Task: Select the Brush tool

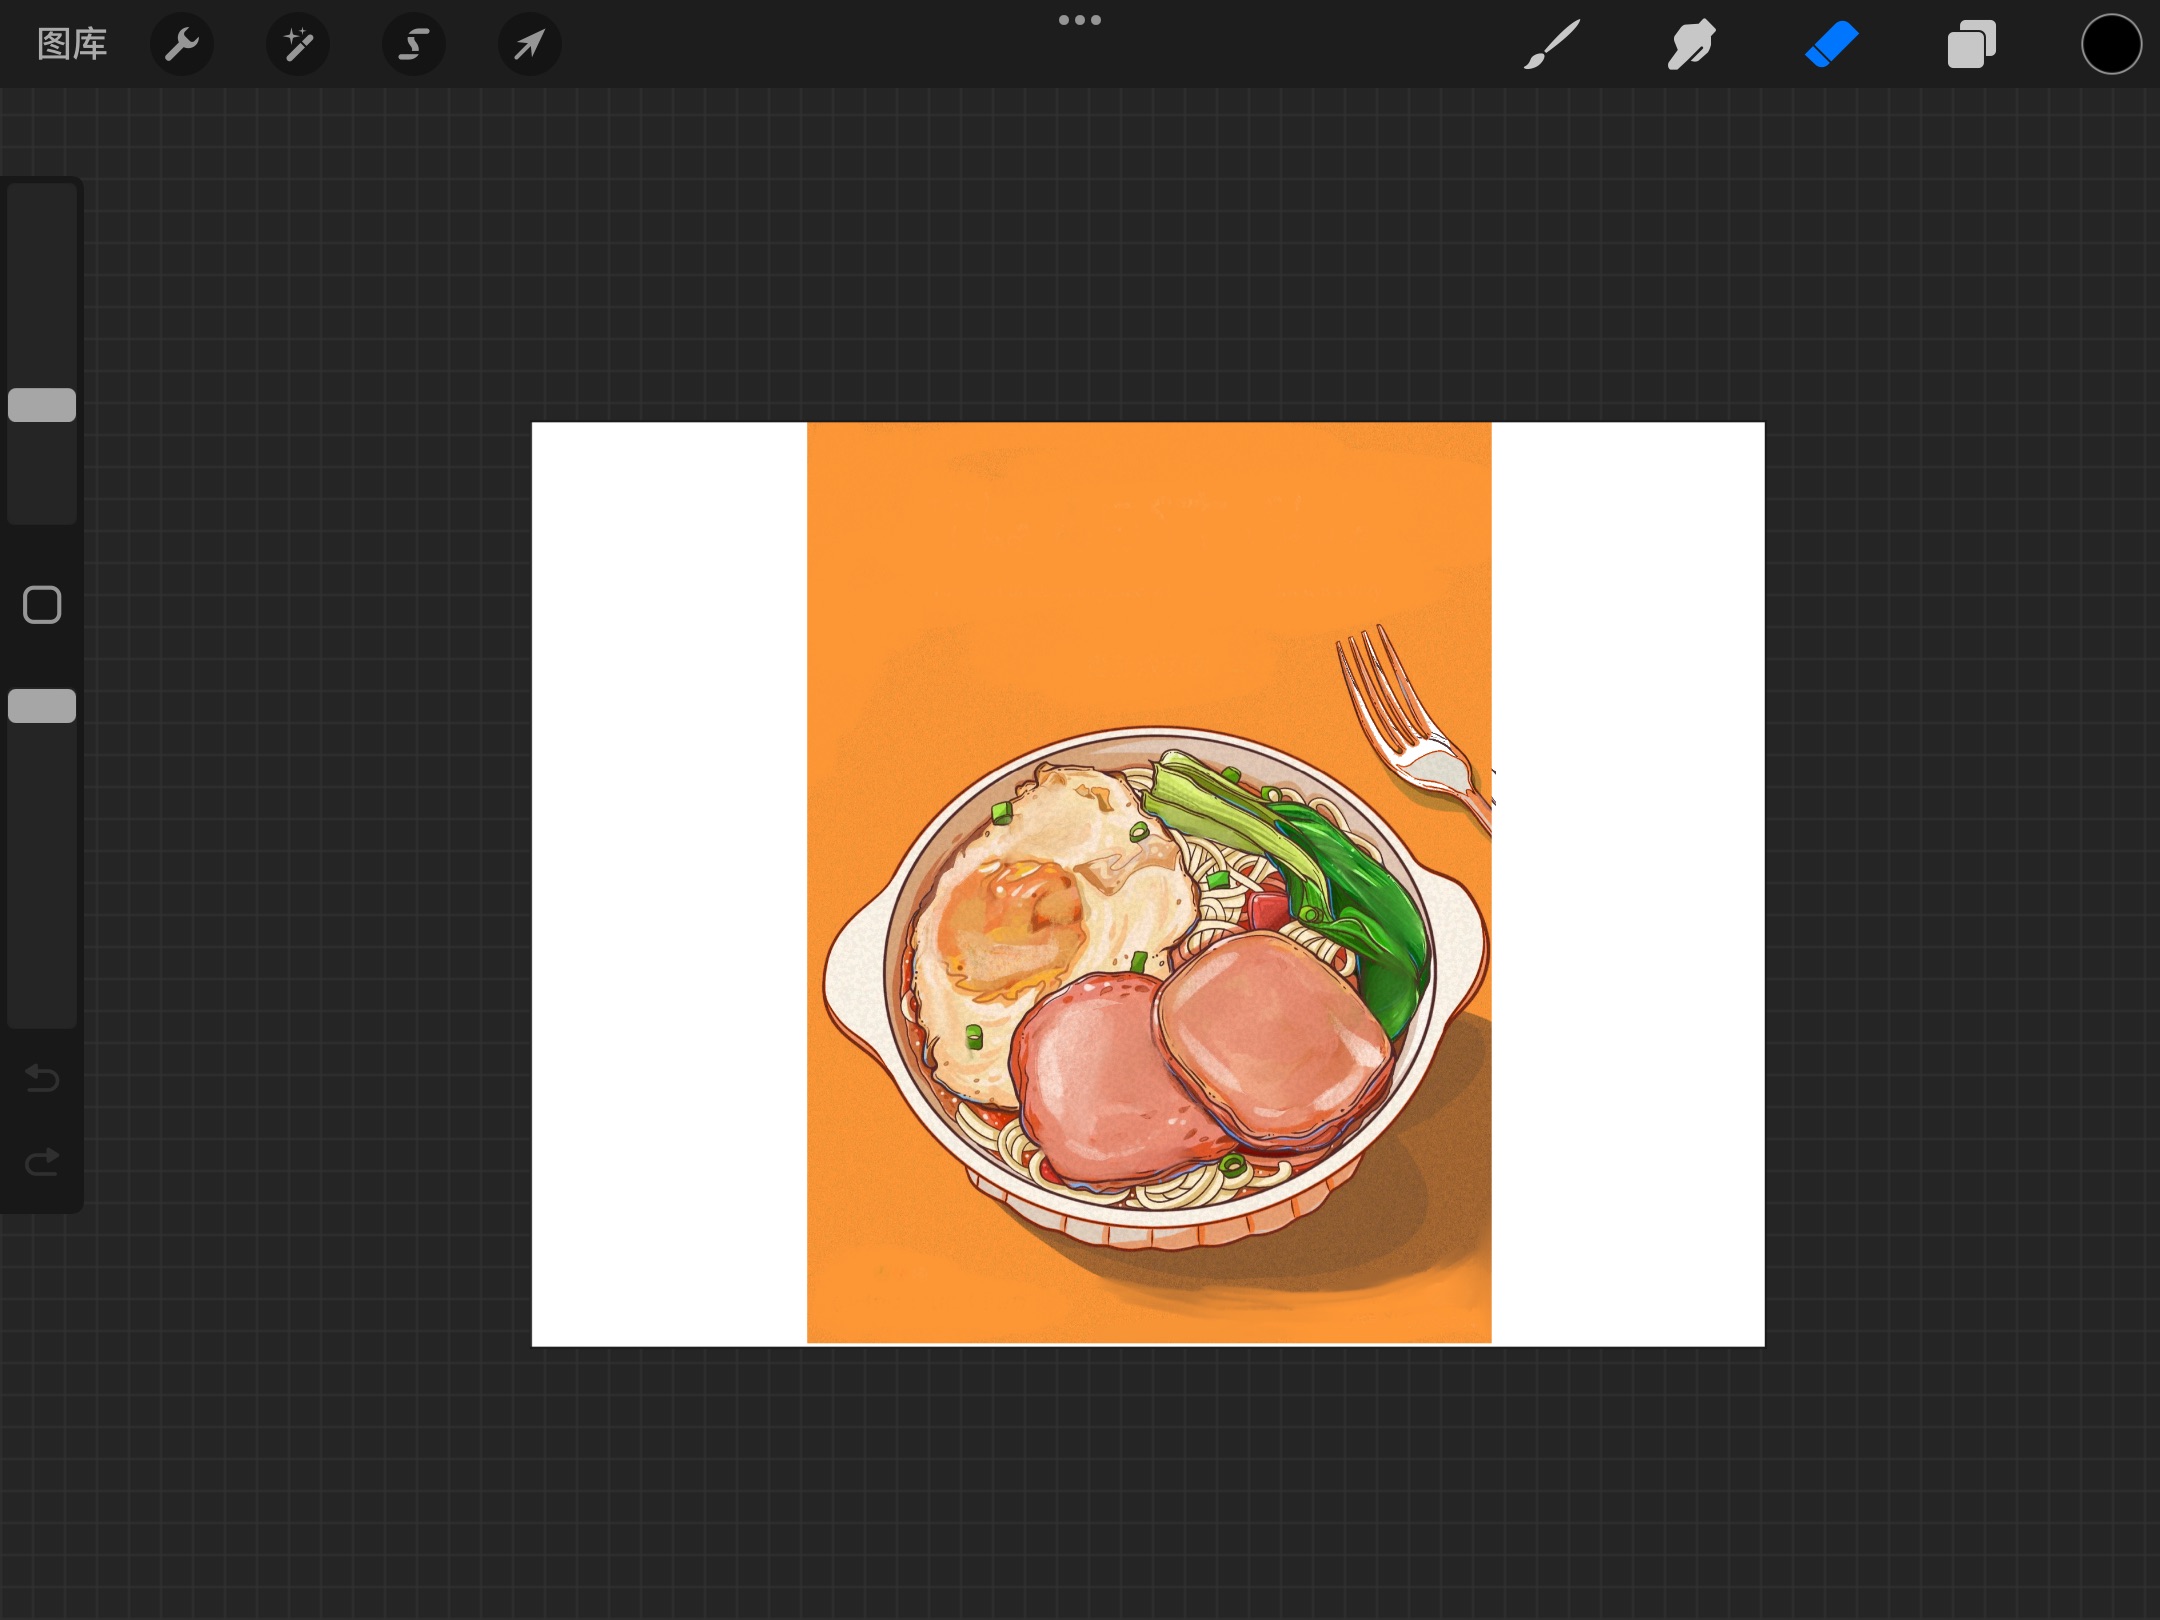Action: pyautogui.click(x=1552, y=44)
